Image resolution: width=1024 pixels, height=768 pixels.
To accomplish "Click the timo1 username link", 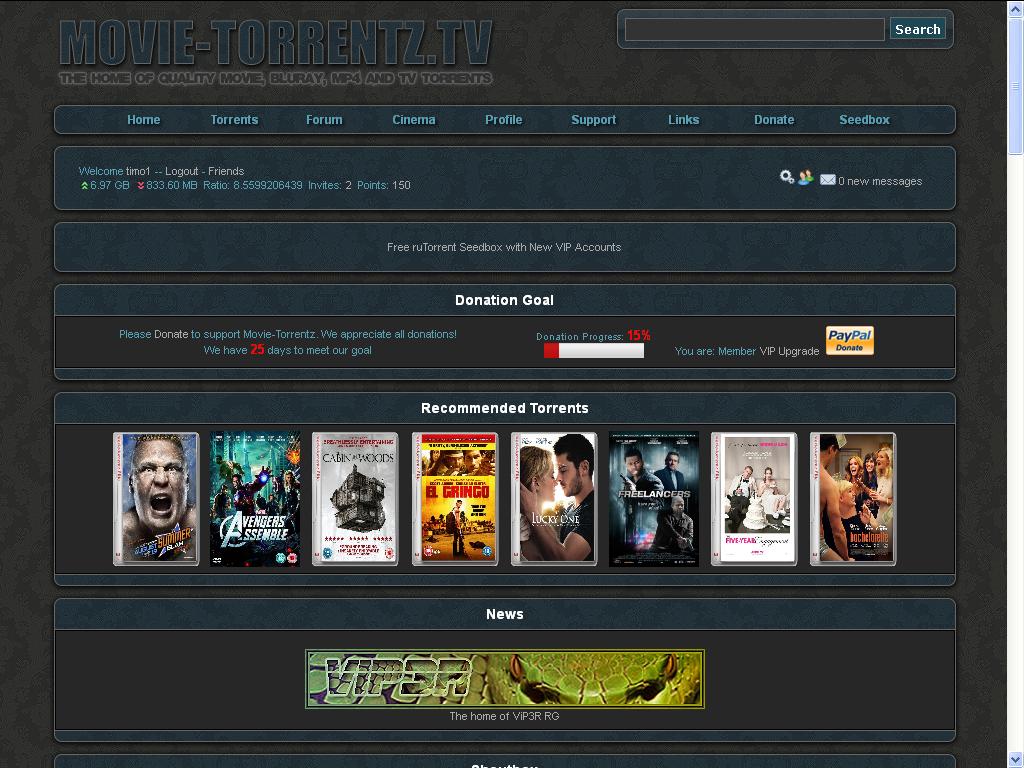I will 138,171.
